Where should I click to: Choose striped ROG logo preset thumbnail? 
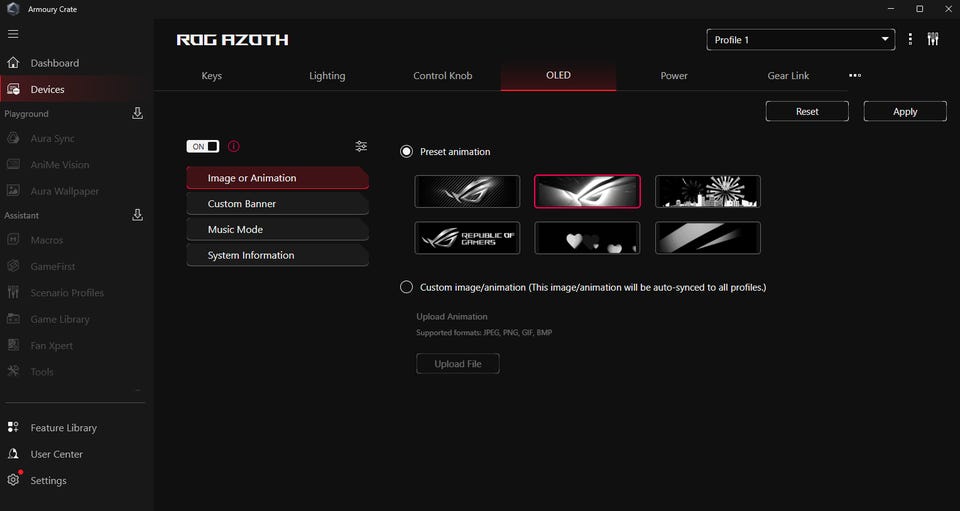point(467,192)
